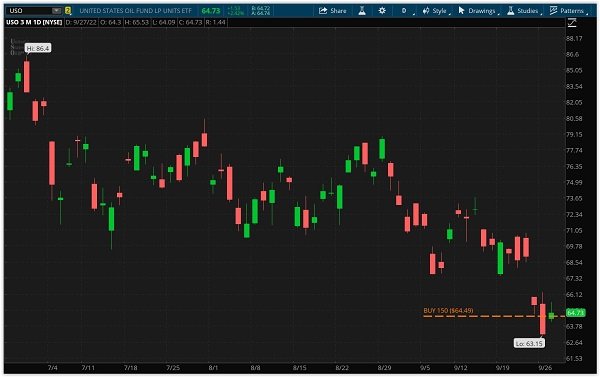Image resolution: width=600 pixels, height=377 pixels.
Task: Open the symbol dropdown arrow next to USO
Action: [57, 11]
